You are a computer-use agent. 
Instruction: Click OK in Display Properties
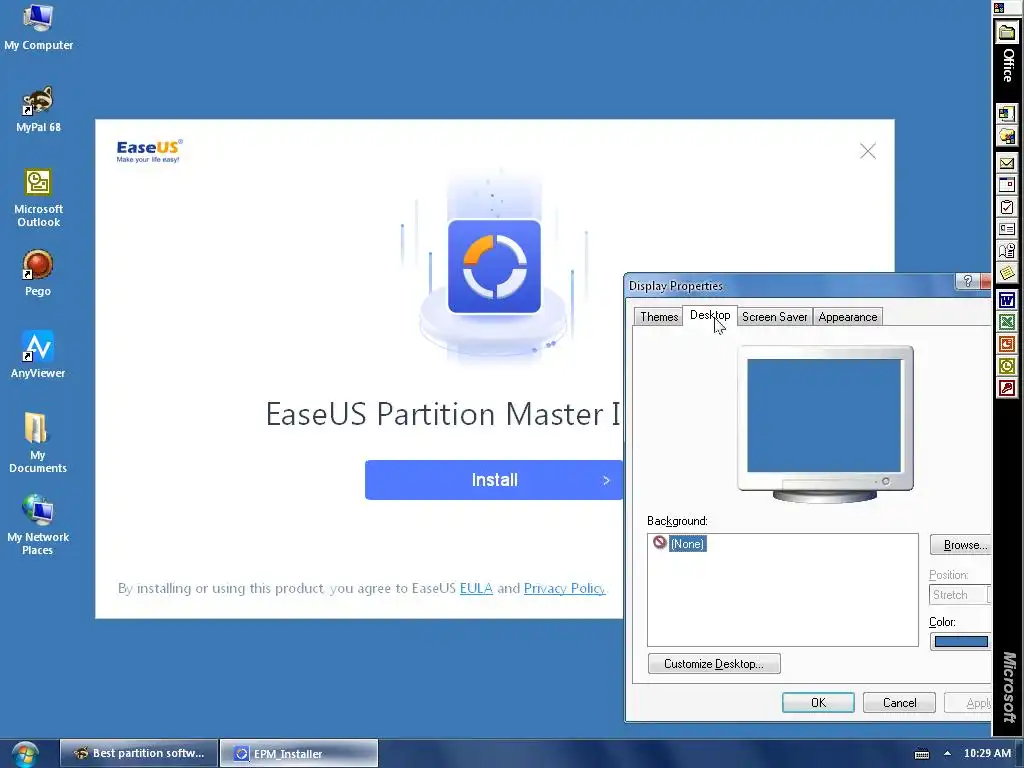click(x=818, y=703)
